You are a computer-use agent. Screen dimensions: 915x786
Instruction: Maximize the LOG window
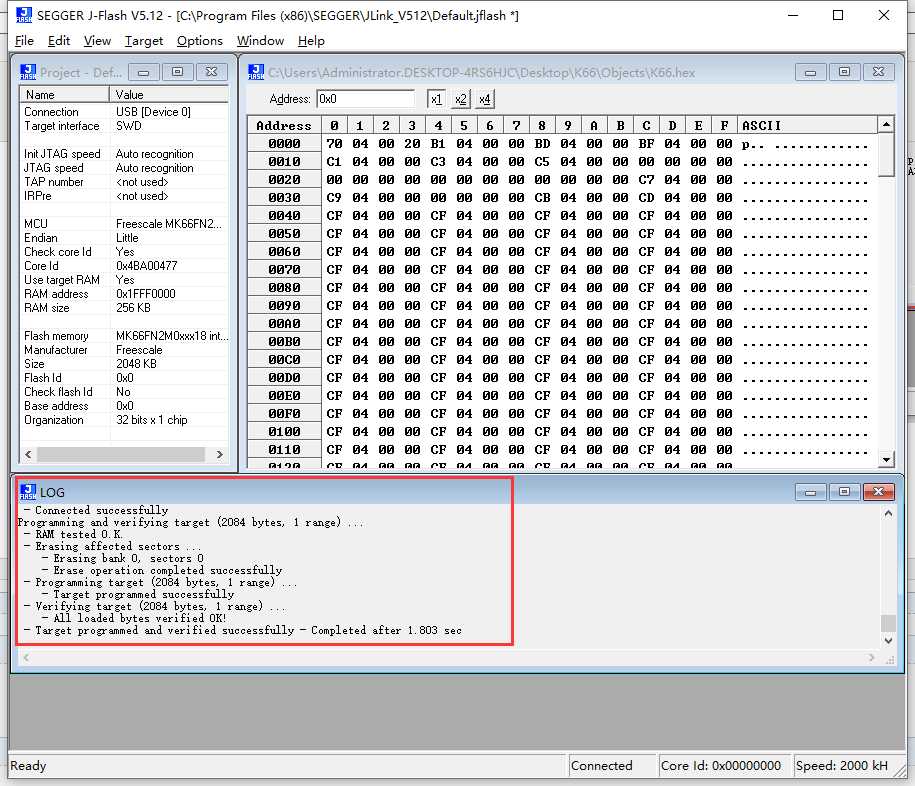pyautogui.click(x=844, y=492)
